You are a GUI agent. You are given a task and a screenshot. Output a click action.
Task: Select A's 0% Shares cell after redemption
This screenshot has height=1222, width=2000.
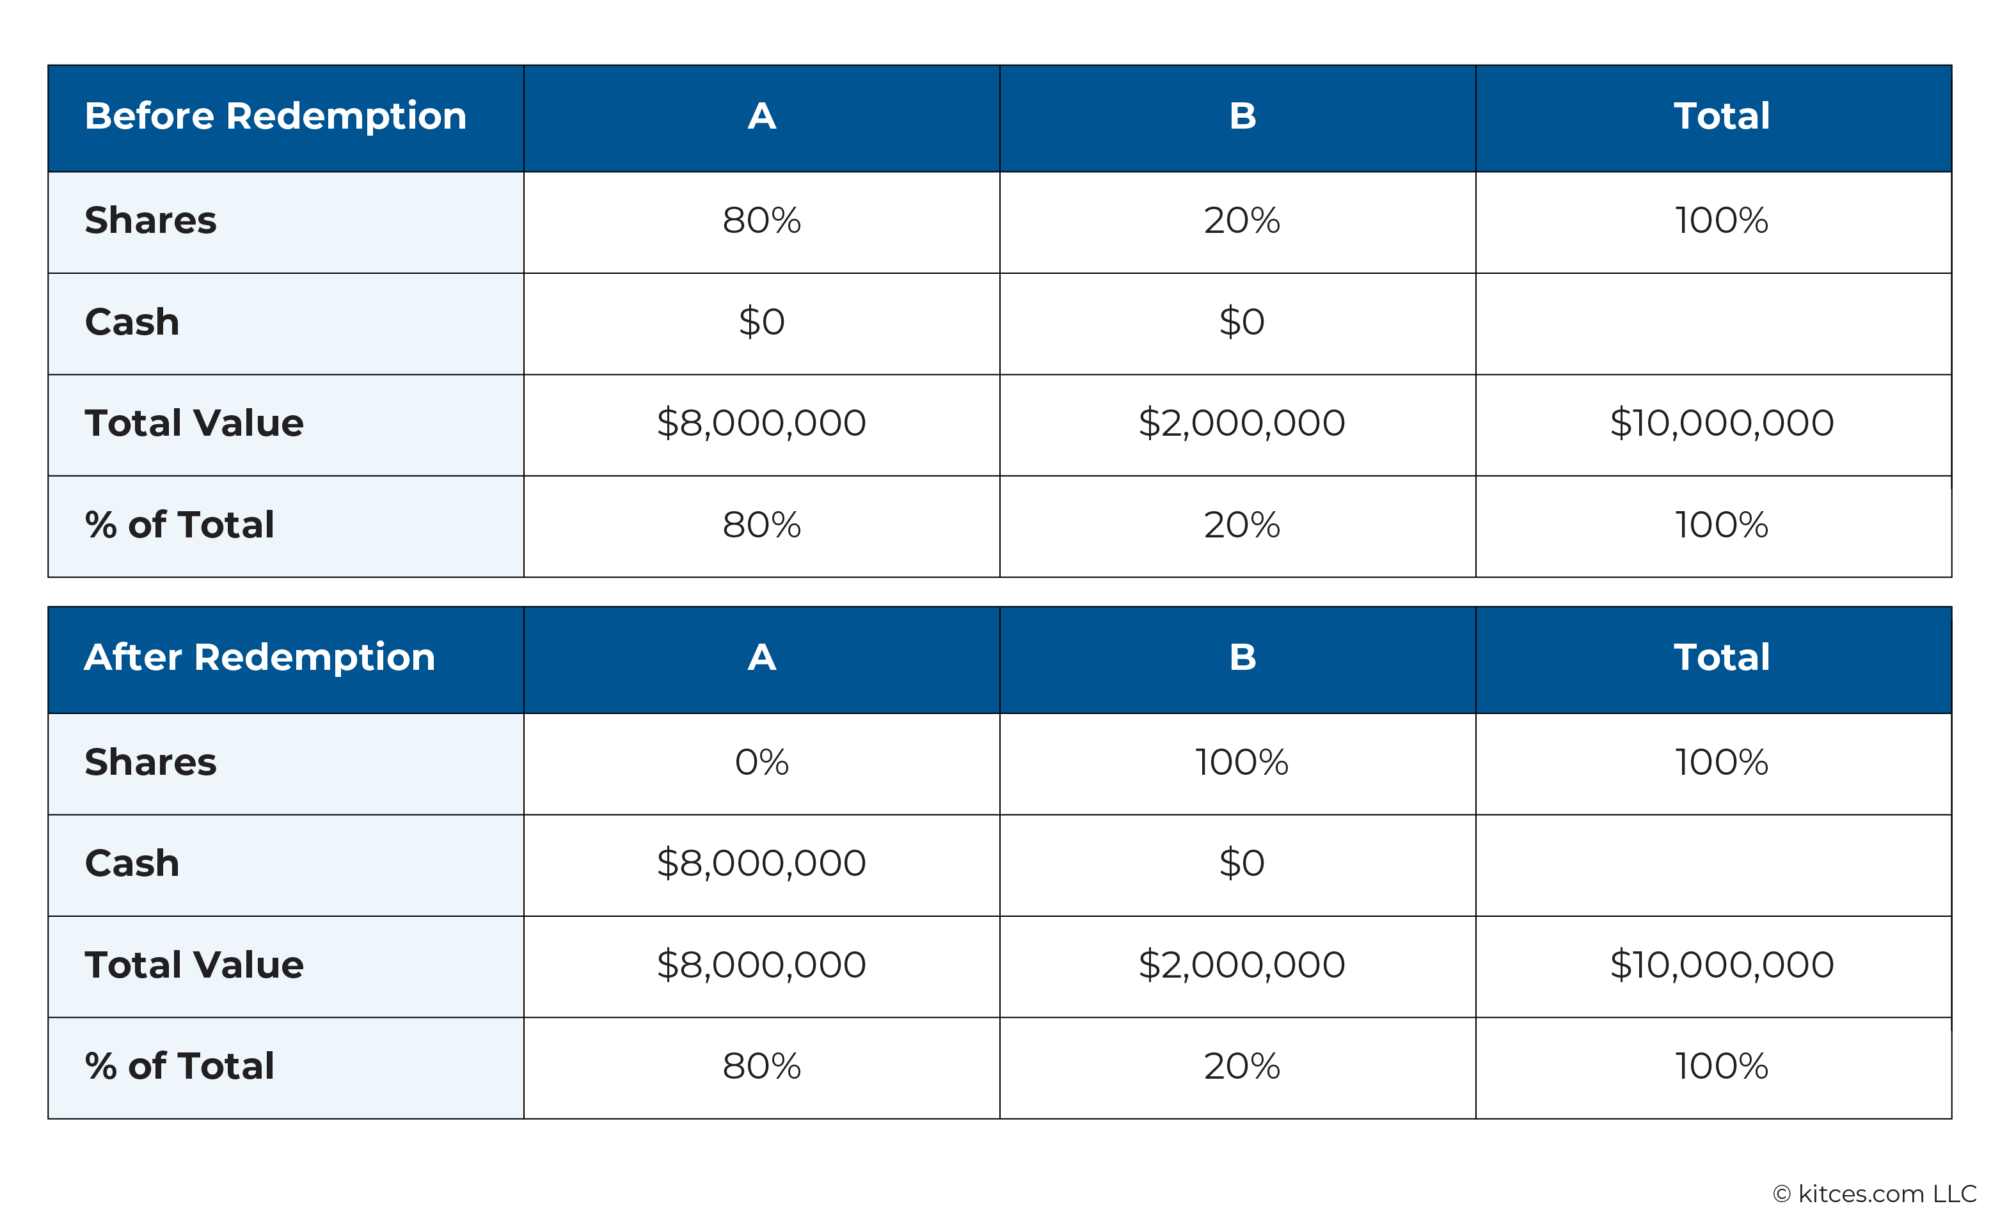[761, 763]
